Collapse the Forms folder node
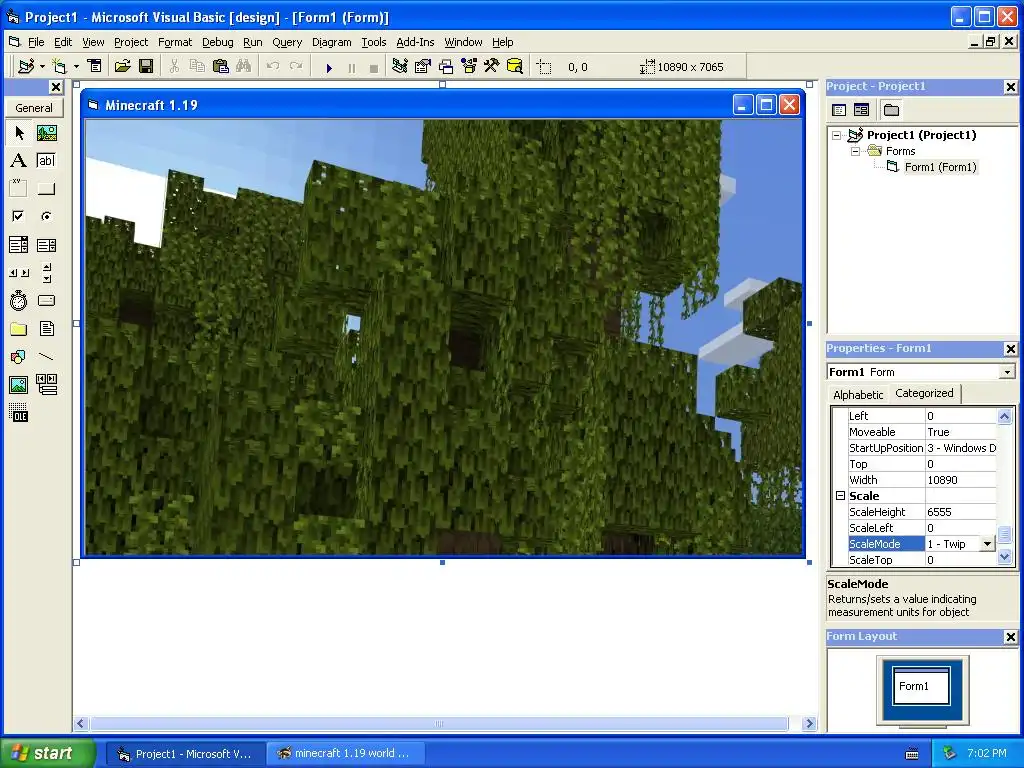The height and width of the screenshot is (768, 1024). click(856, 151)
